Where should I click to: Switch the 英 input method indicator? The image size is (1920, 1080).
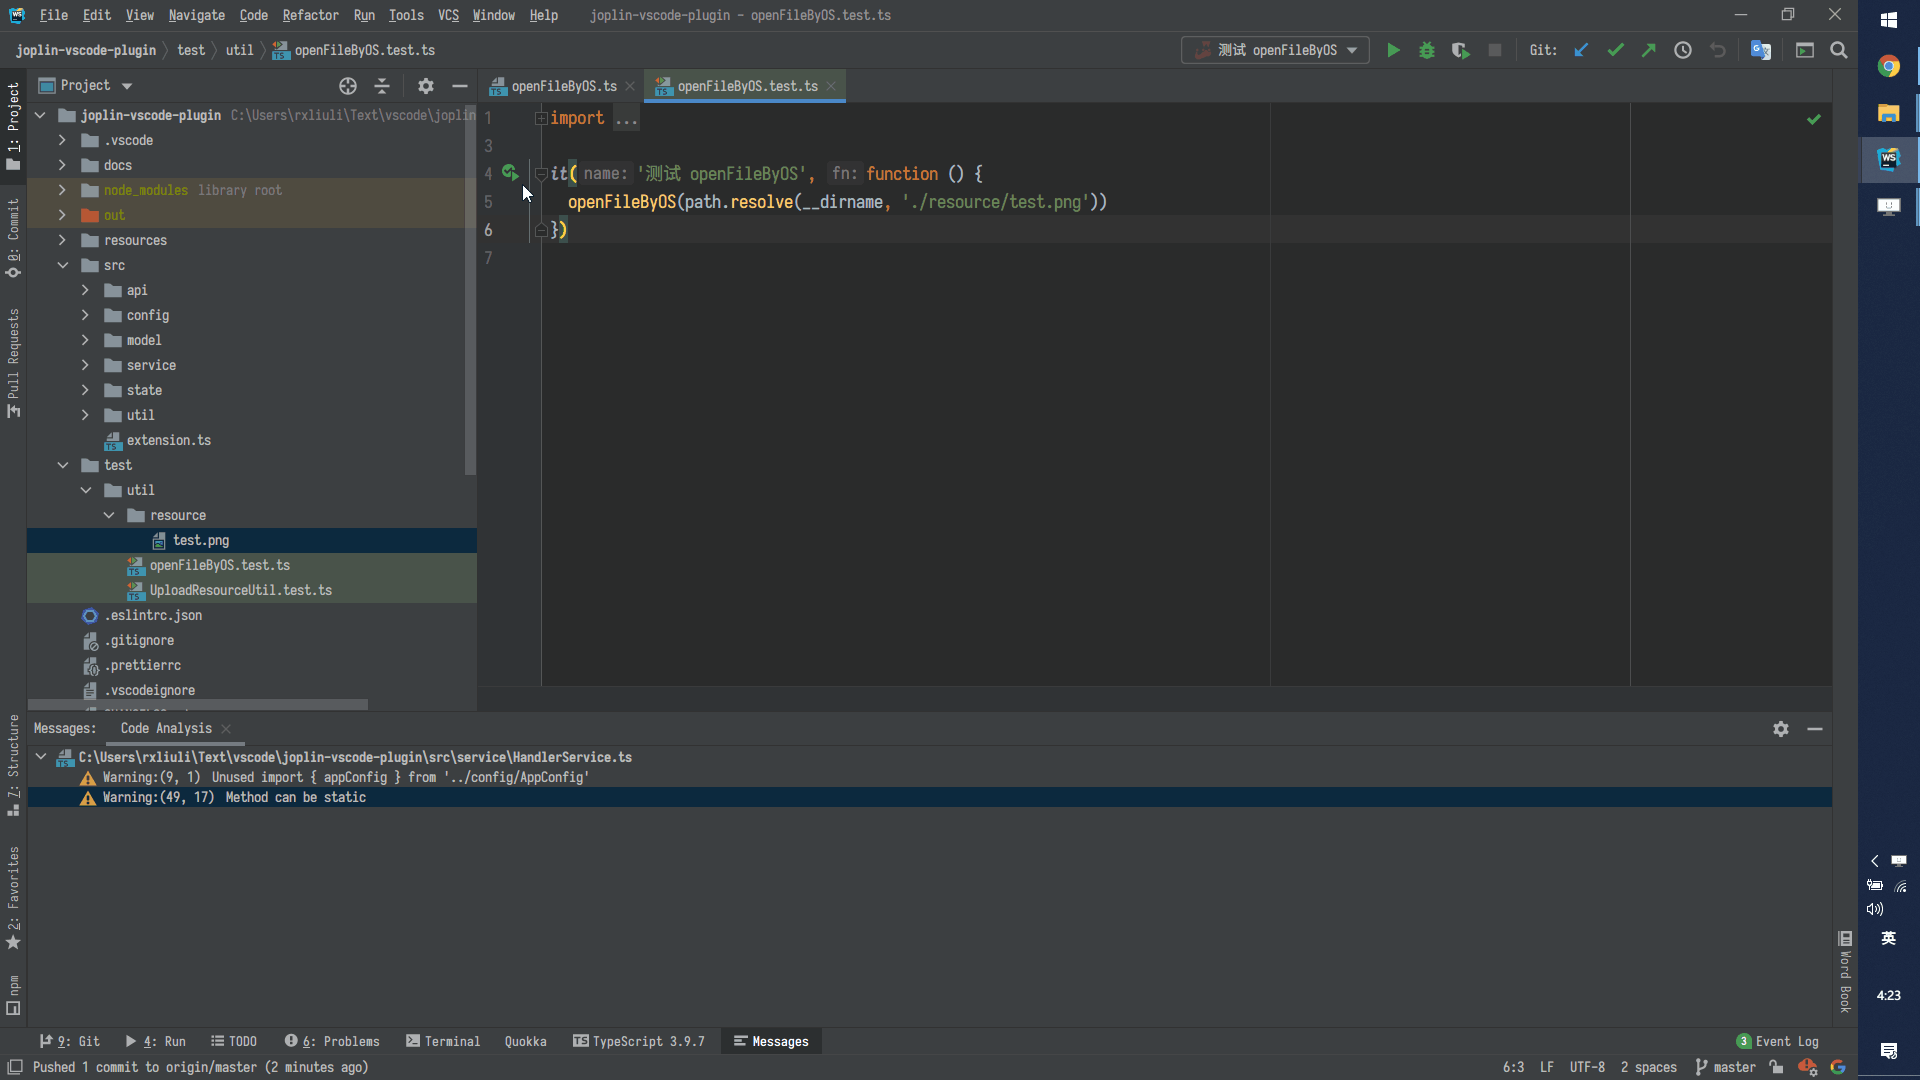coord(1889,938)
